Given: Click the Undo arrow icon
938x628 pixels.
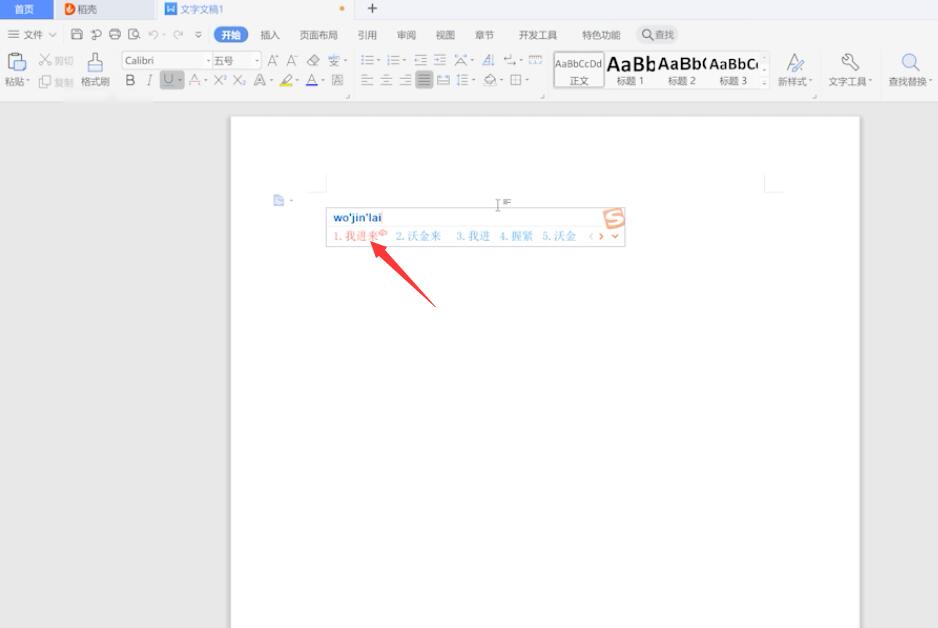Looking at the screenshot, I should point(154,35).
